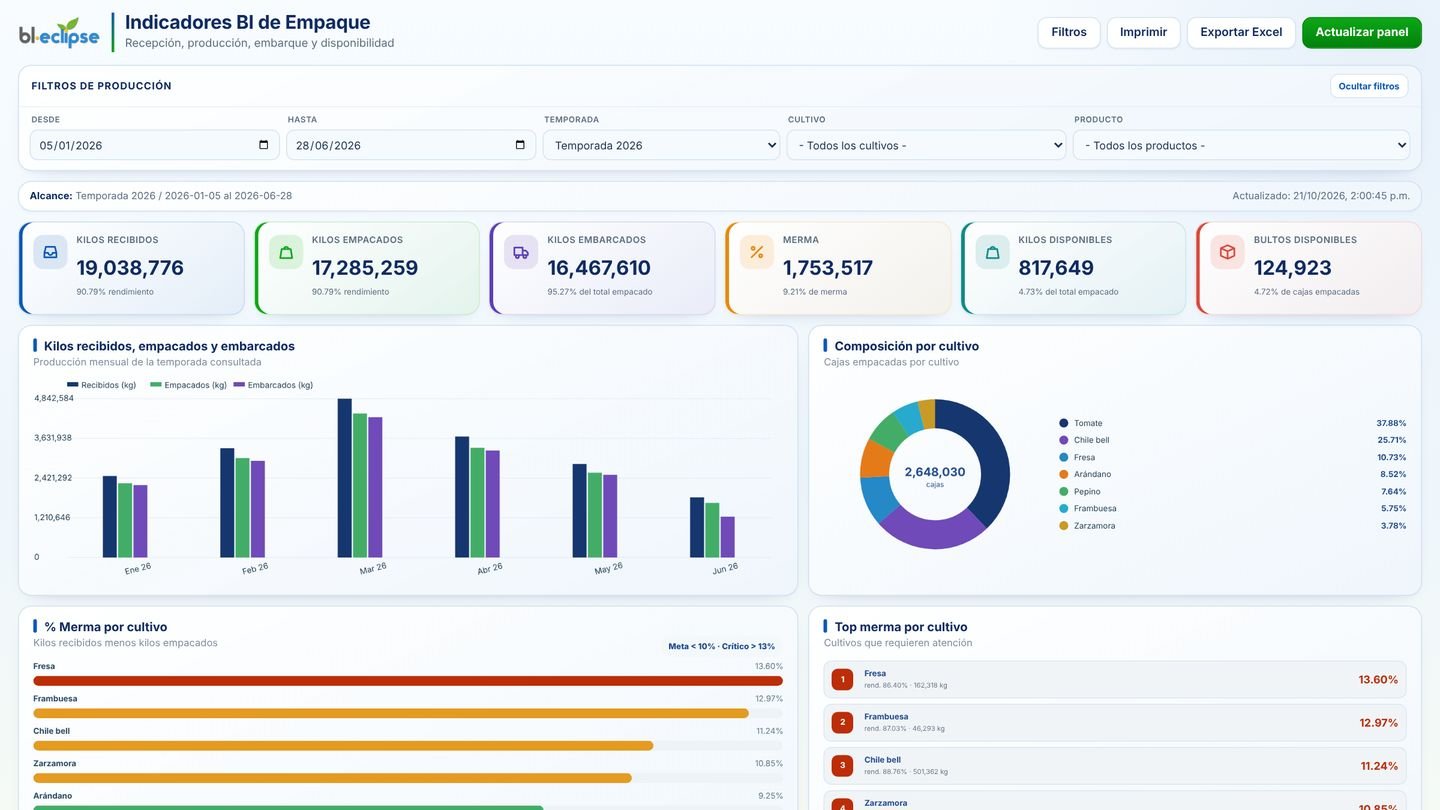Toggle the Empacados (kg) series in chart legend

189,385
